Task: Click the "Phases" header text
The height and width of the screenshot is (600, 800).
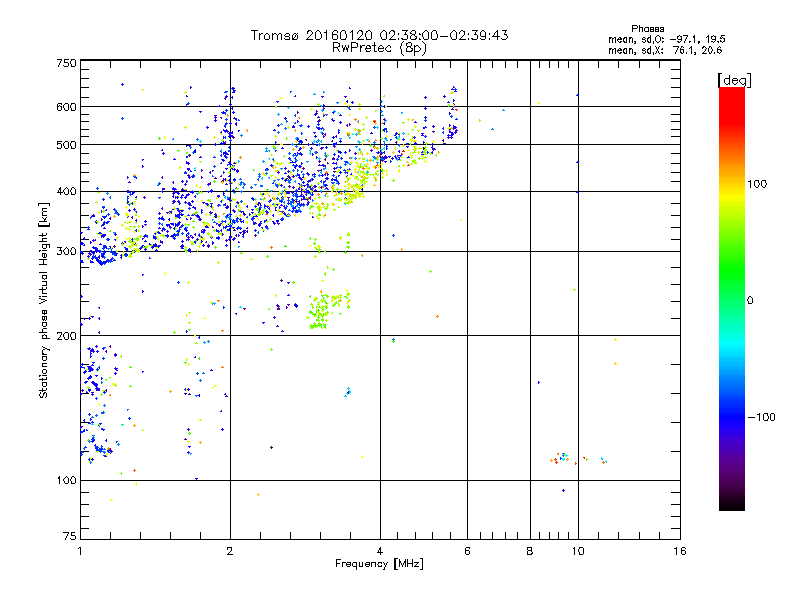Action: tap(647, 29)
